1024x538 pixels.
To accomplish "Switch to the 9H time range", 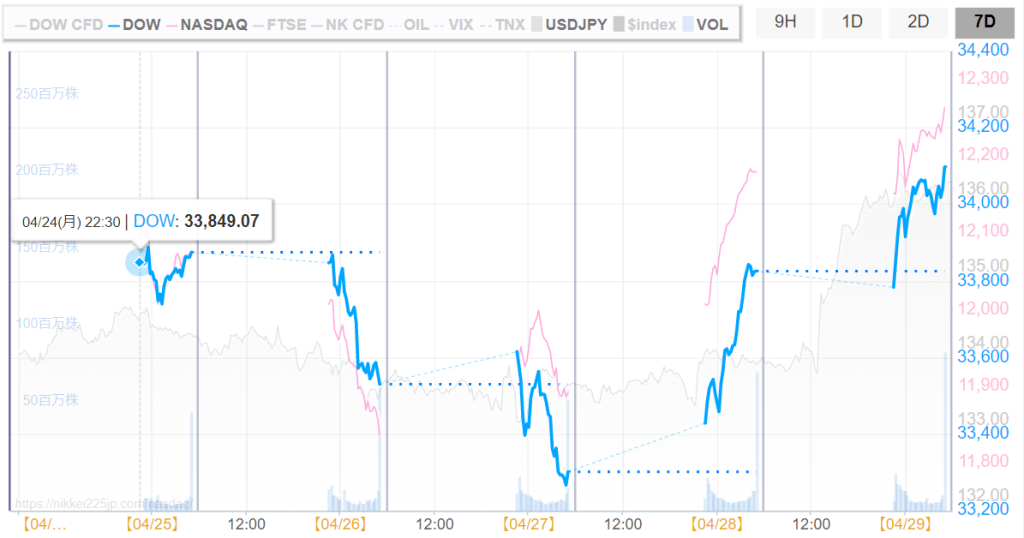I will 785,22.
